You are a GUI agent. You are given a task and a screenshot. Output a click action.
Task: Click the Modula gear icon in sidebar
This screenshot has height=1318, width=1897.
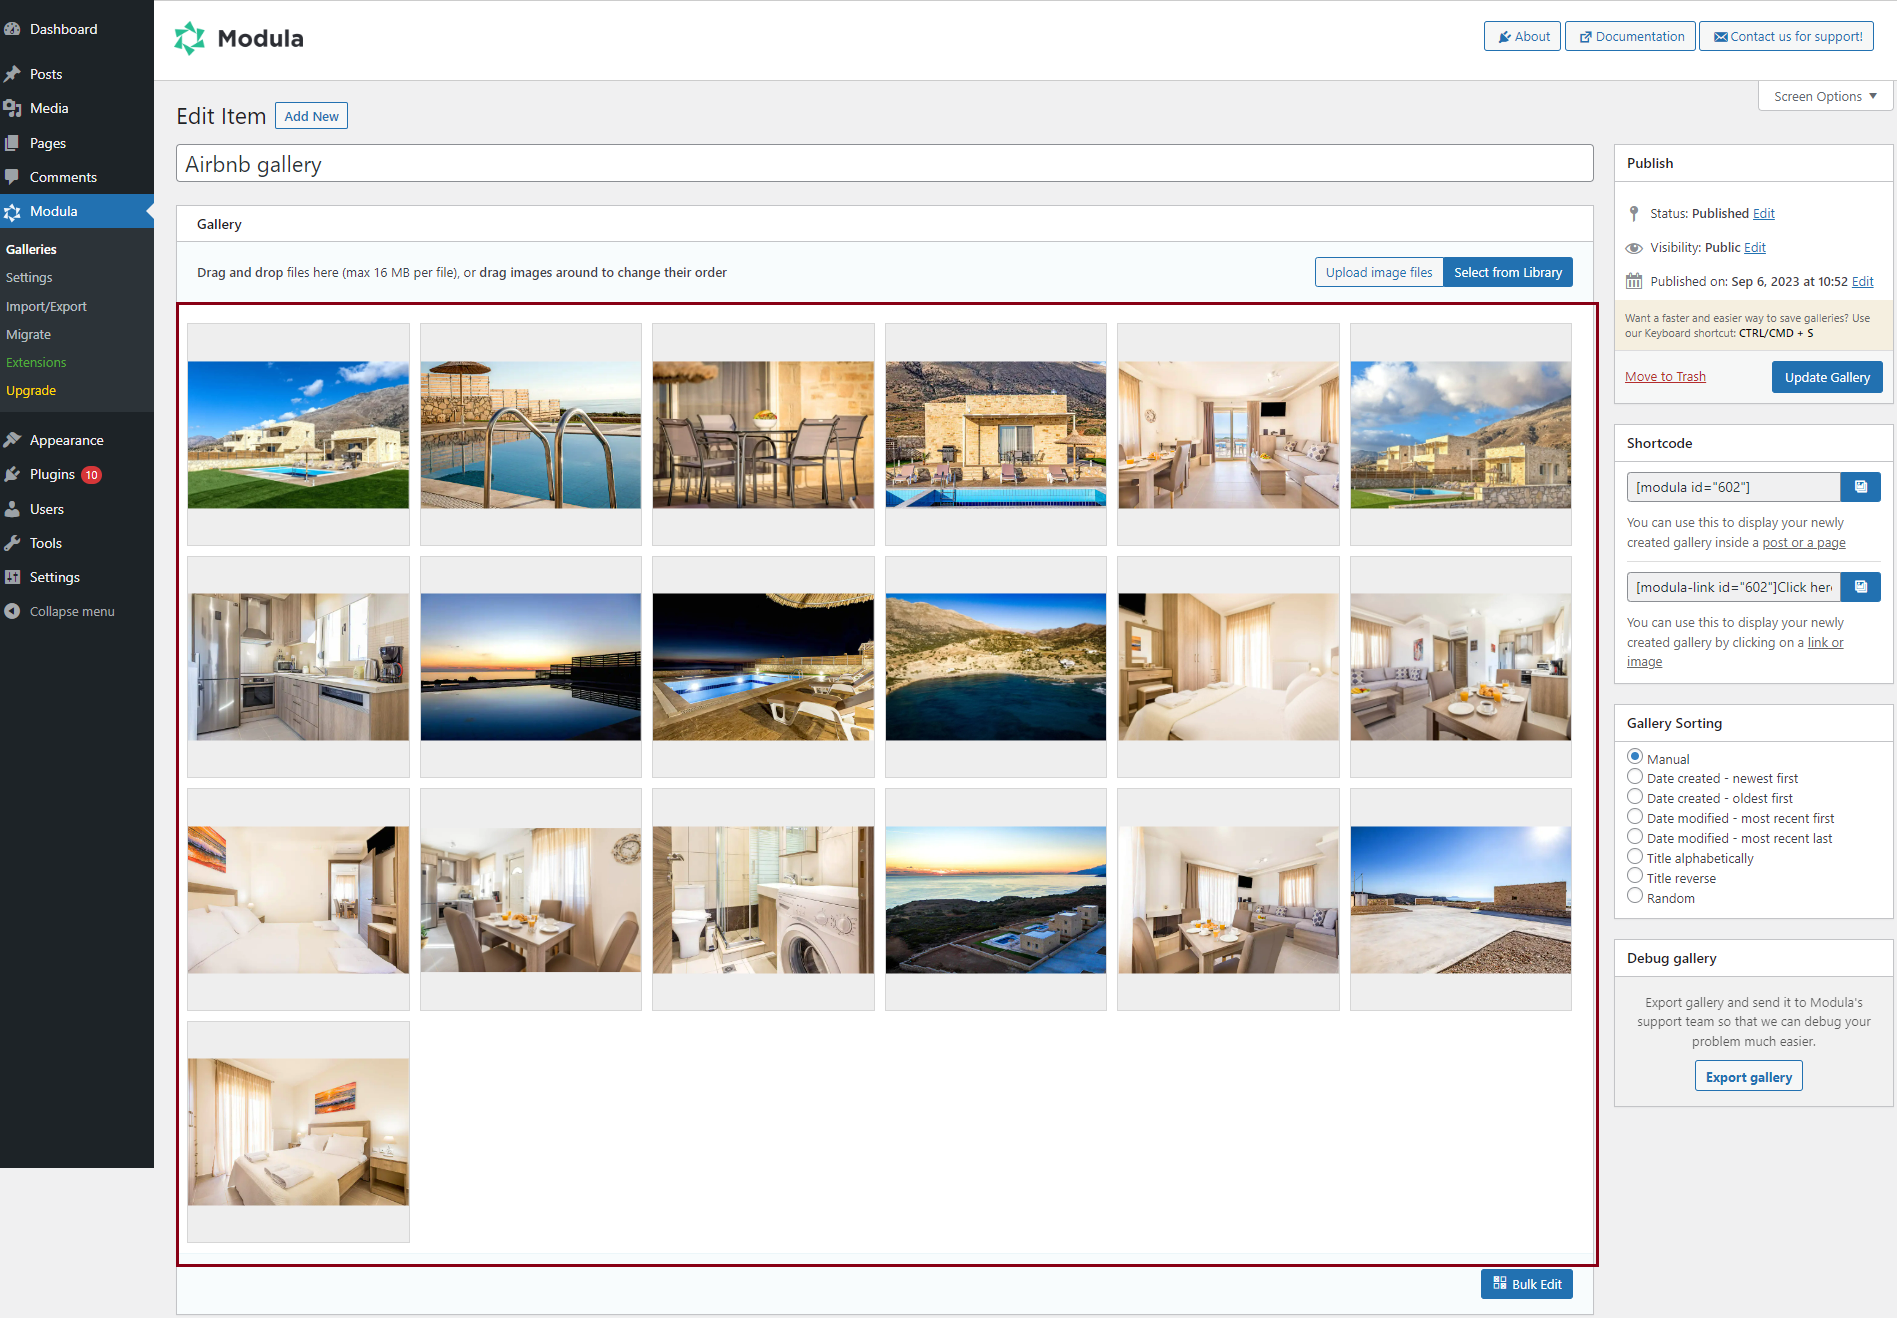(x=12, y=211)
